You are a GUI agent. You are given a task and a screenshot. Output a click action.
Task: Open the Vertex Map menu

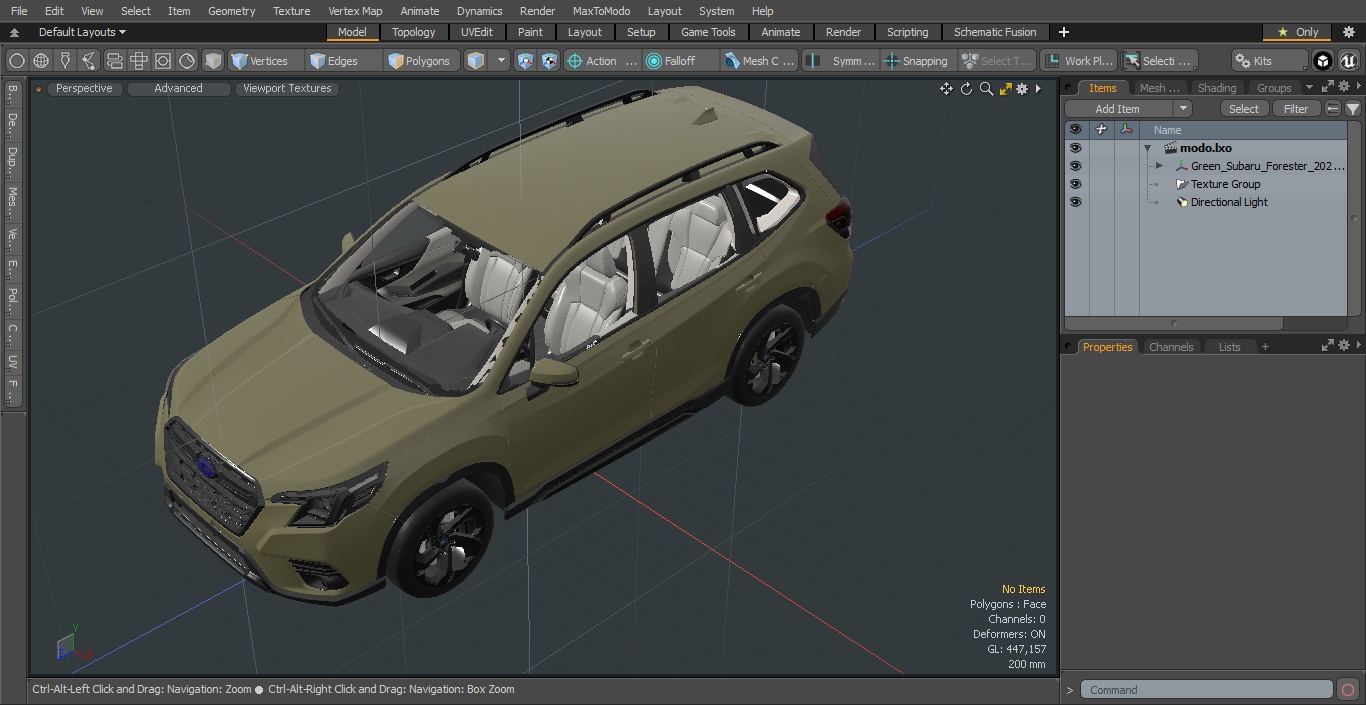click(355, 11)
